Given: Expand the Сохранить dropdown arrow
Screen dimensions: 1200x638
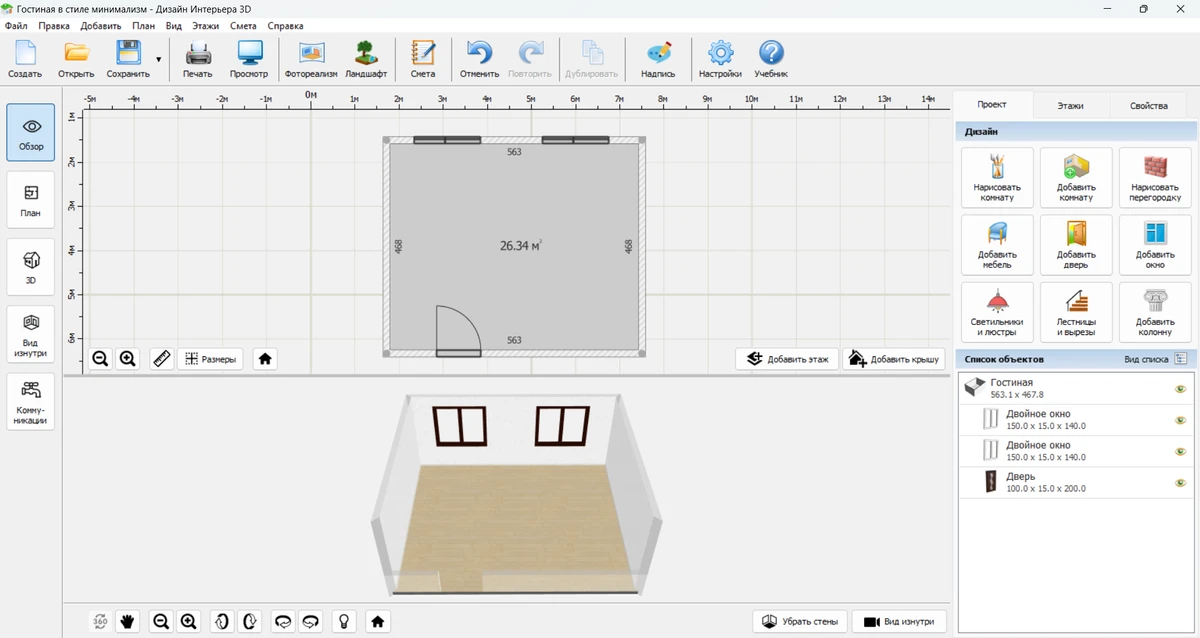Looking at the screenshot, I should (158, 60).
